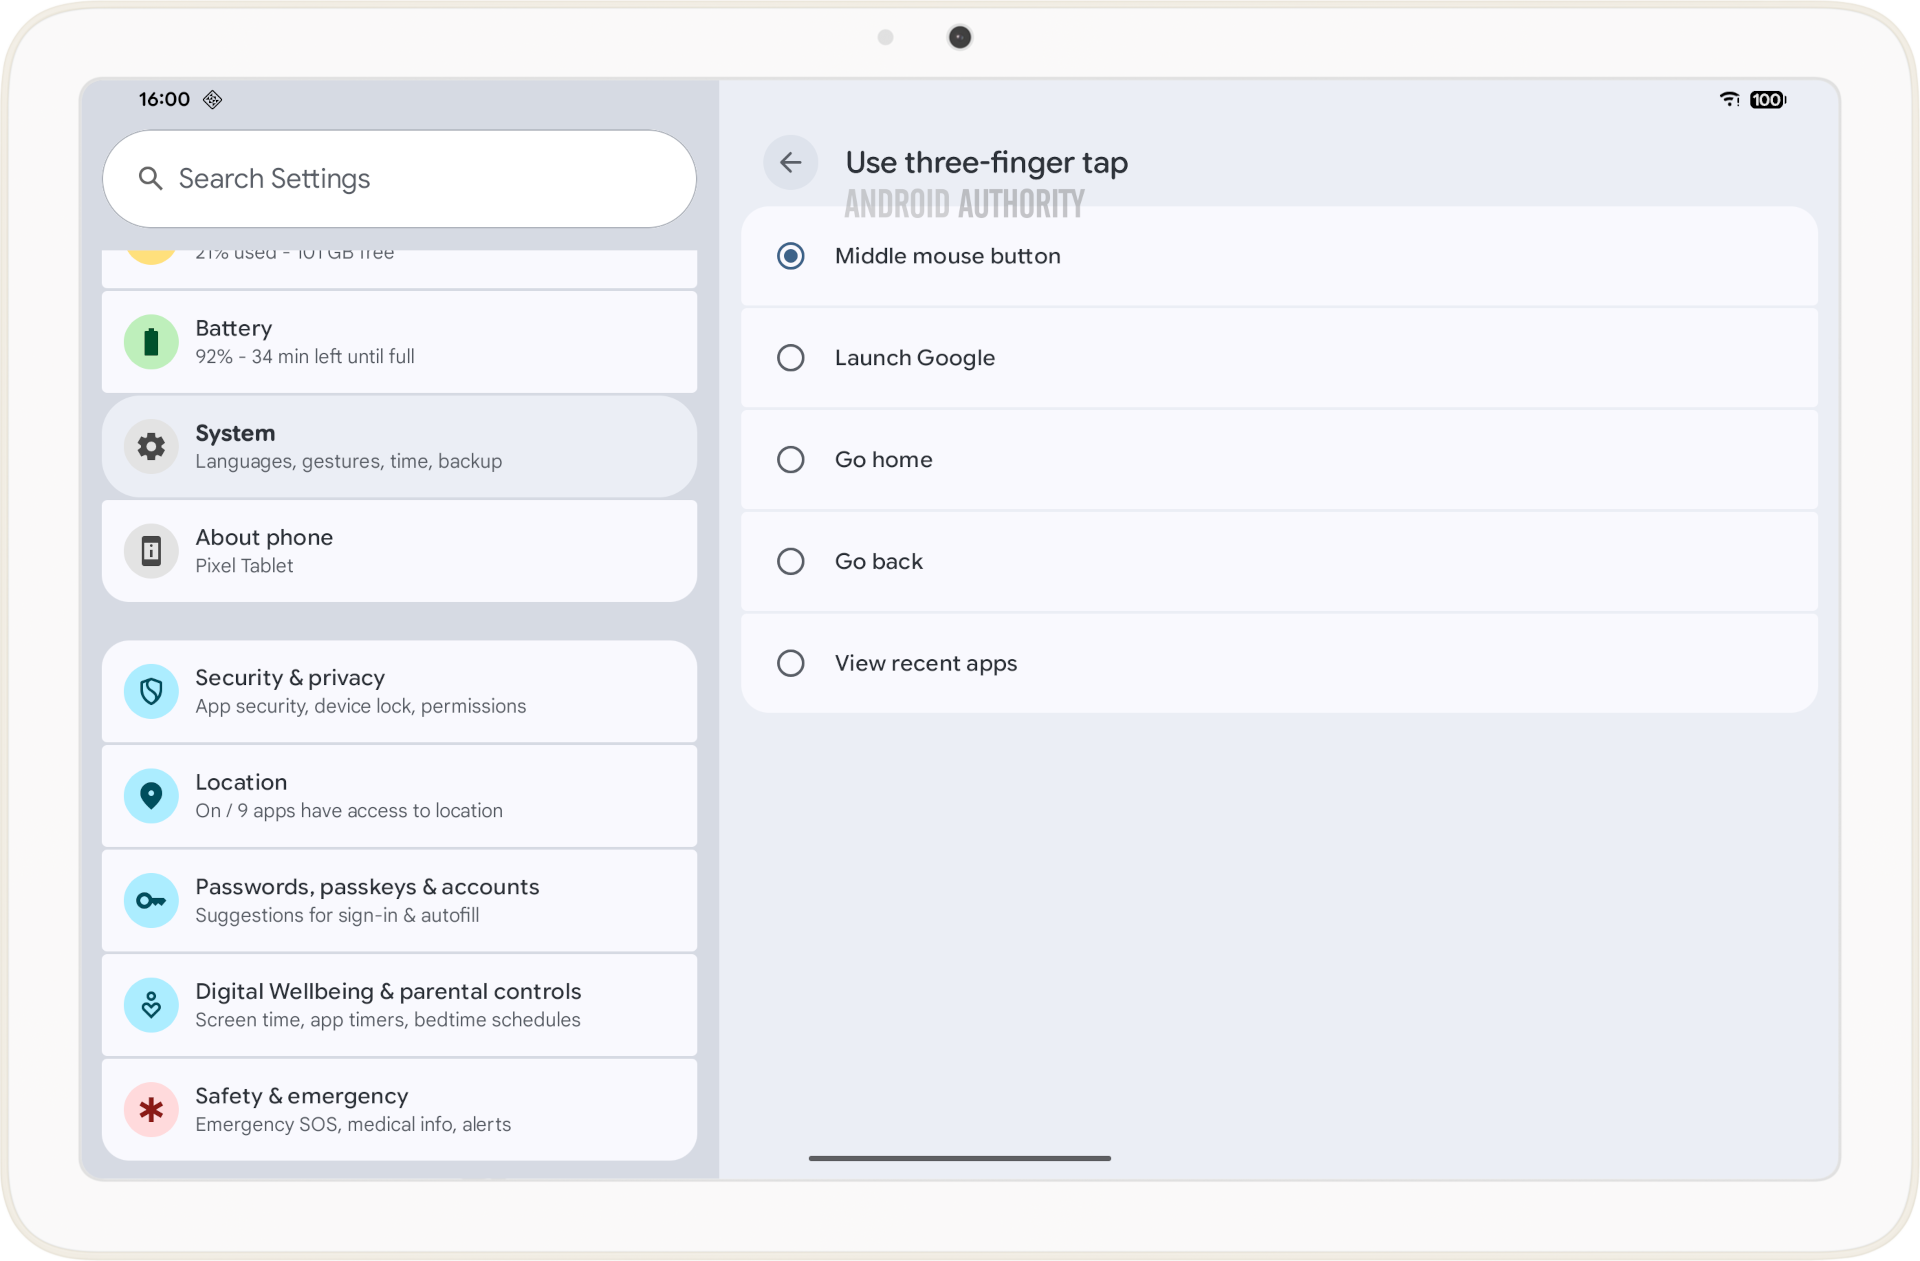This screenshot has height=1261, width=1920.
Task: Click the back arrow button
Action: point(790,162)
